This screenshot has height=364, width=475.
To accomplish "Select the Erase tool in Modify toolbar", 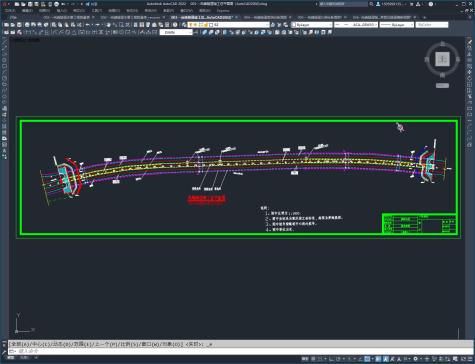I will pyautogui.click(x=469, y=42).
